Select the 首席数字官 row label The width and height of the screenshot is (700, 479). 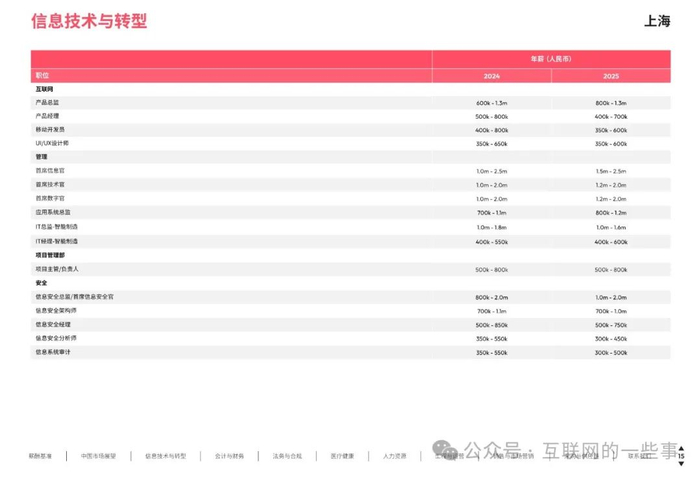pos(50,198)
